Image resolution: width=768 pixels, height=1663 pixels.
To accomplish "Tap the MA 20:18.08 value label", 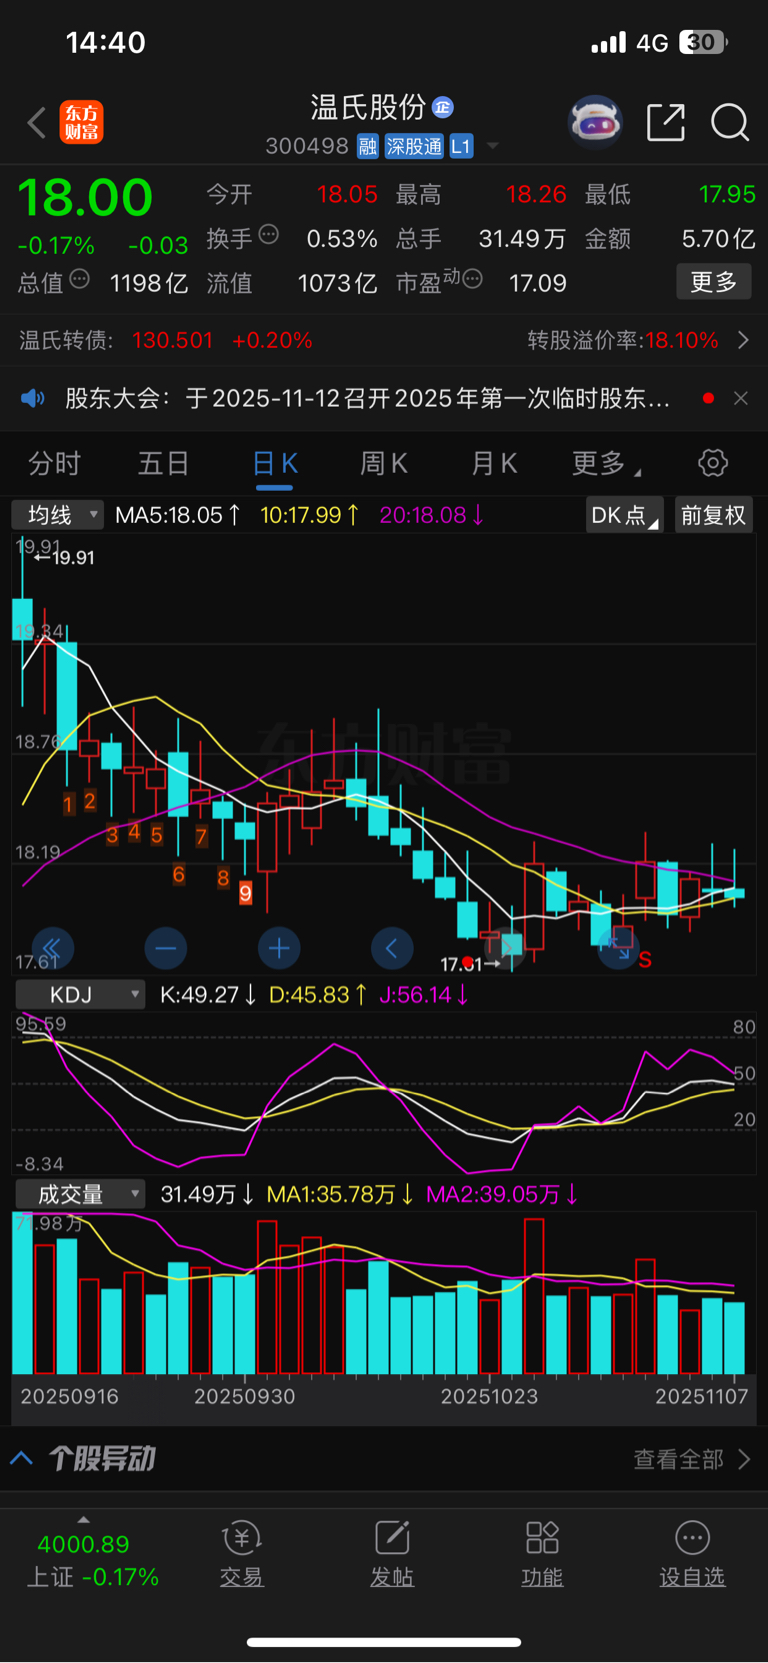I will click(x=432, y=515).
